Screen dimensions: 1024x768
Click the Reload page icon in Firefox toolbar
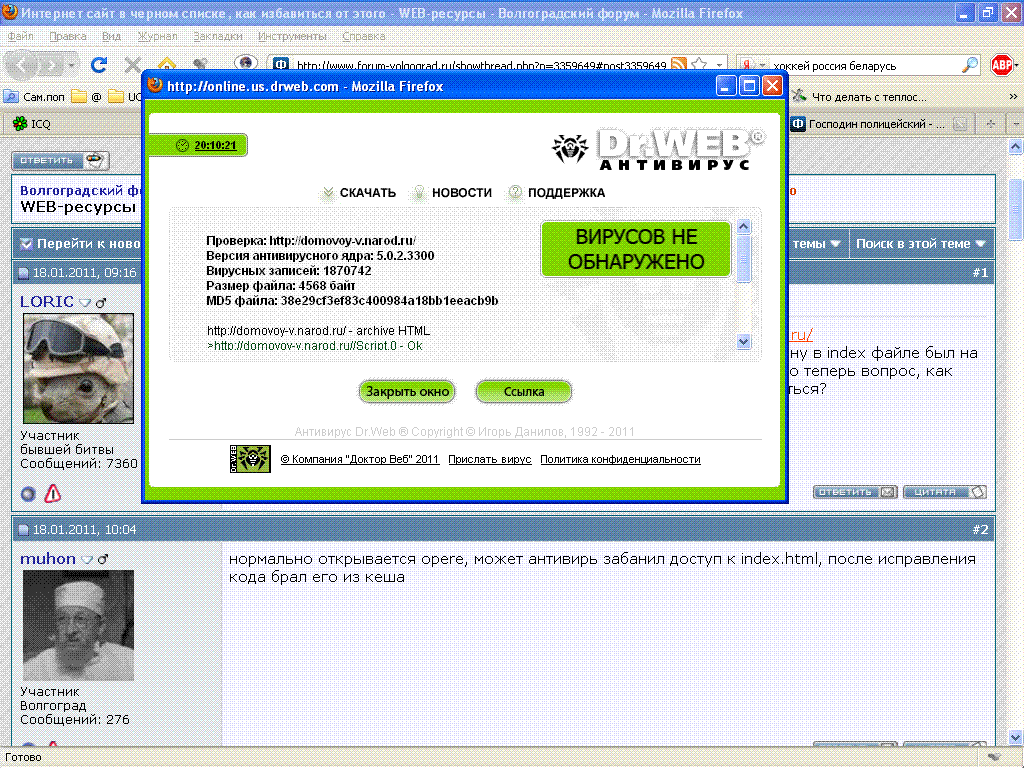coord(99,65)
